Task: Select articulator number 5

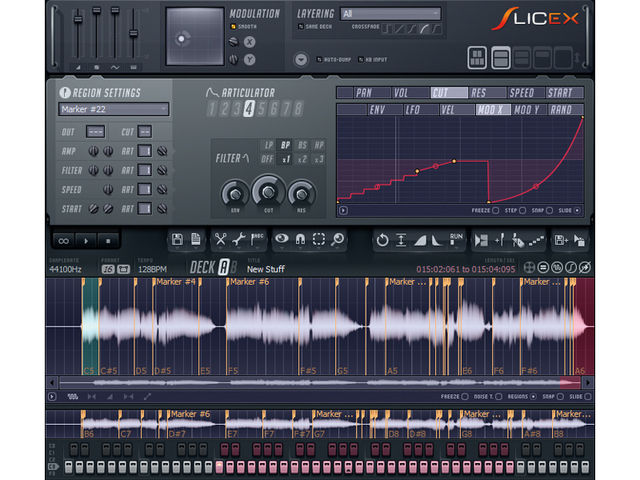Action: (261, 109)
